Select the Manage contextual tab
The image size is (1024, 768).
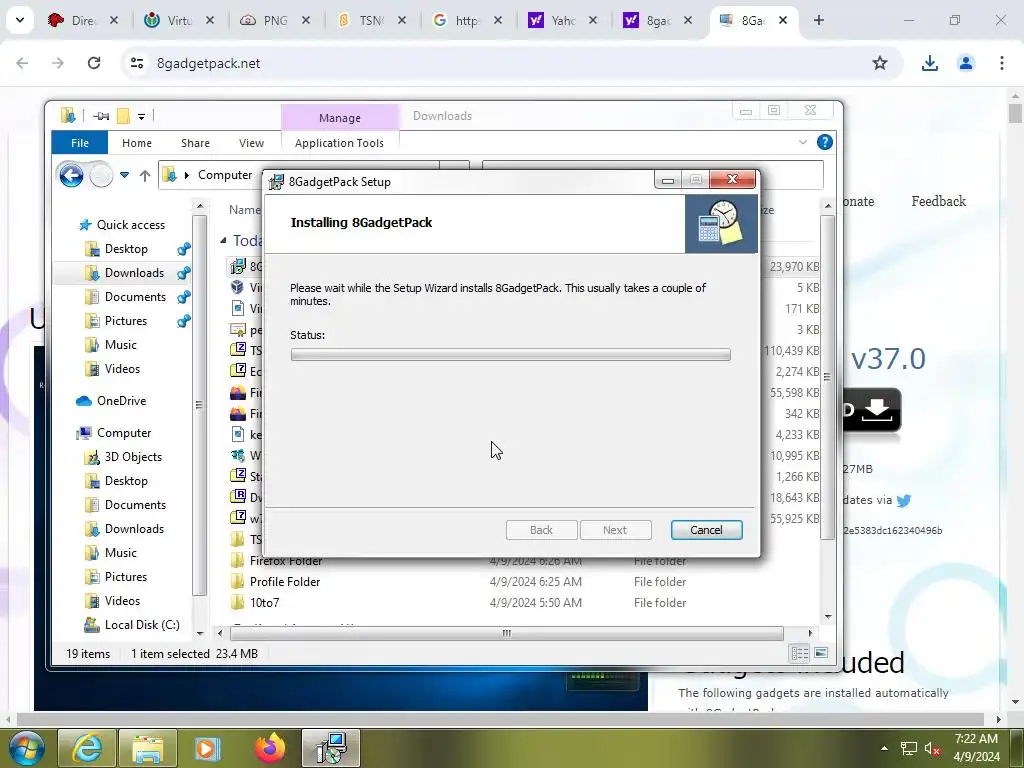[x=340, y=118]
